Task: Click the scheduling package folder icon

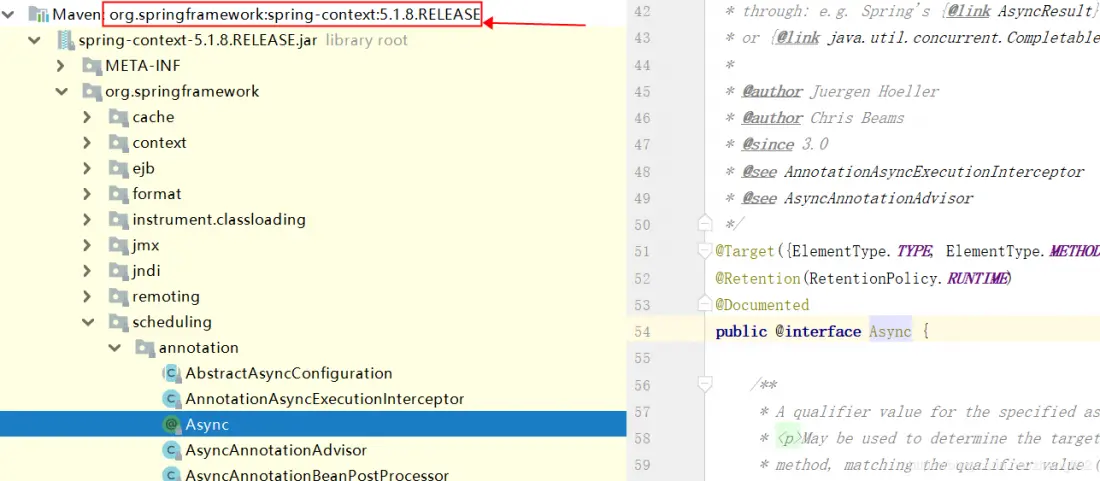Action: 119,323
